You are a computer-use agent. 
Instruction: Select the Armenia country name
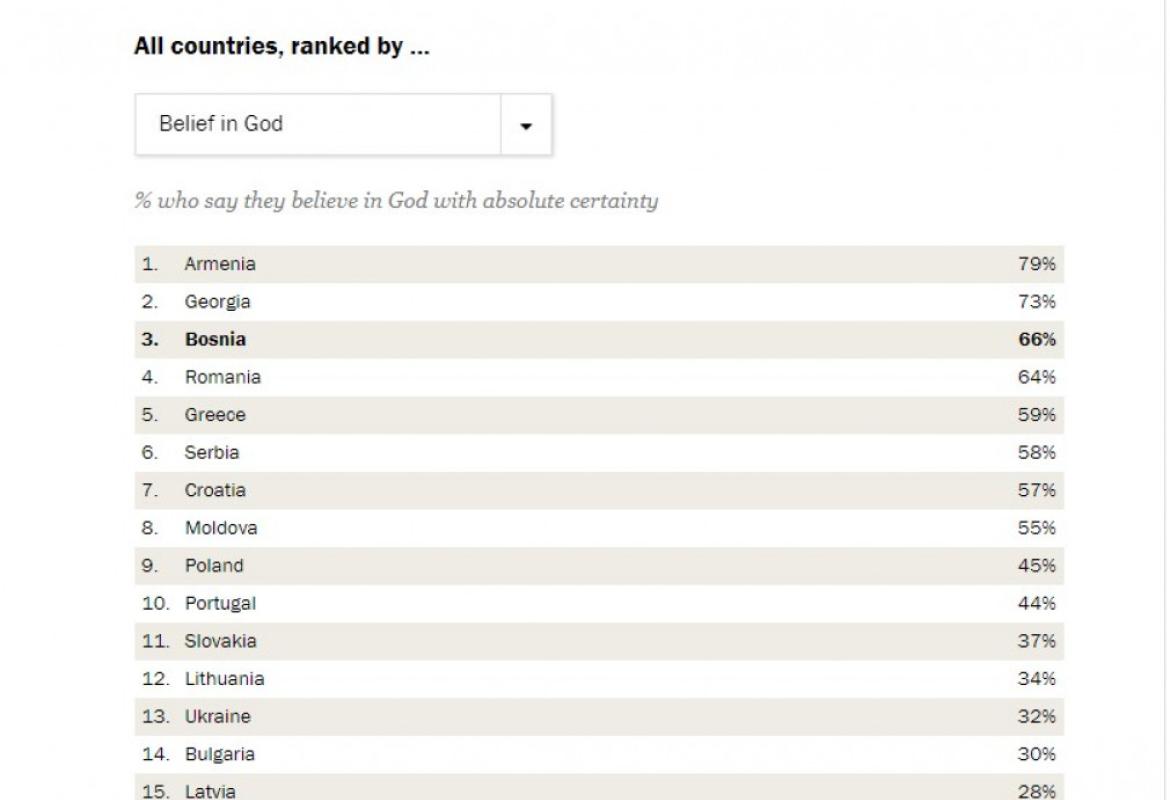tap(220, 264)
